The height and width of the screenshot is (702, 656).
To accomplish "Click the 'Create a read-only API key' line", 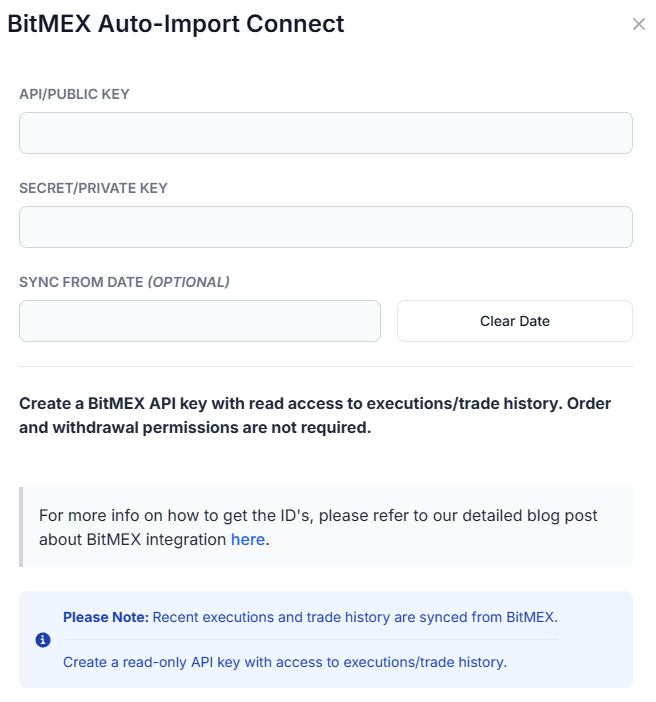I will coord(285,662).
